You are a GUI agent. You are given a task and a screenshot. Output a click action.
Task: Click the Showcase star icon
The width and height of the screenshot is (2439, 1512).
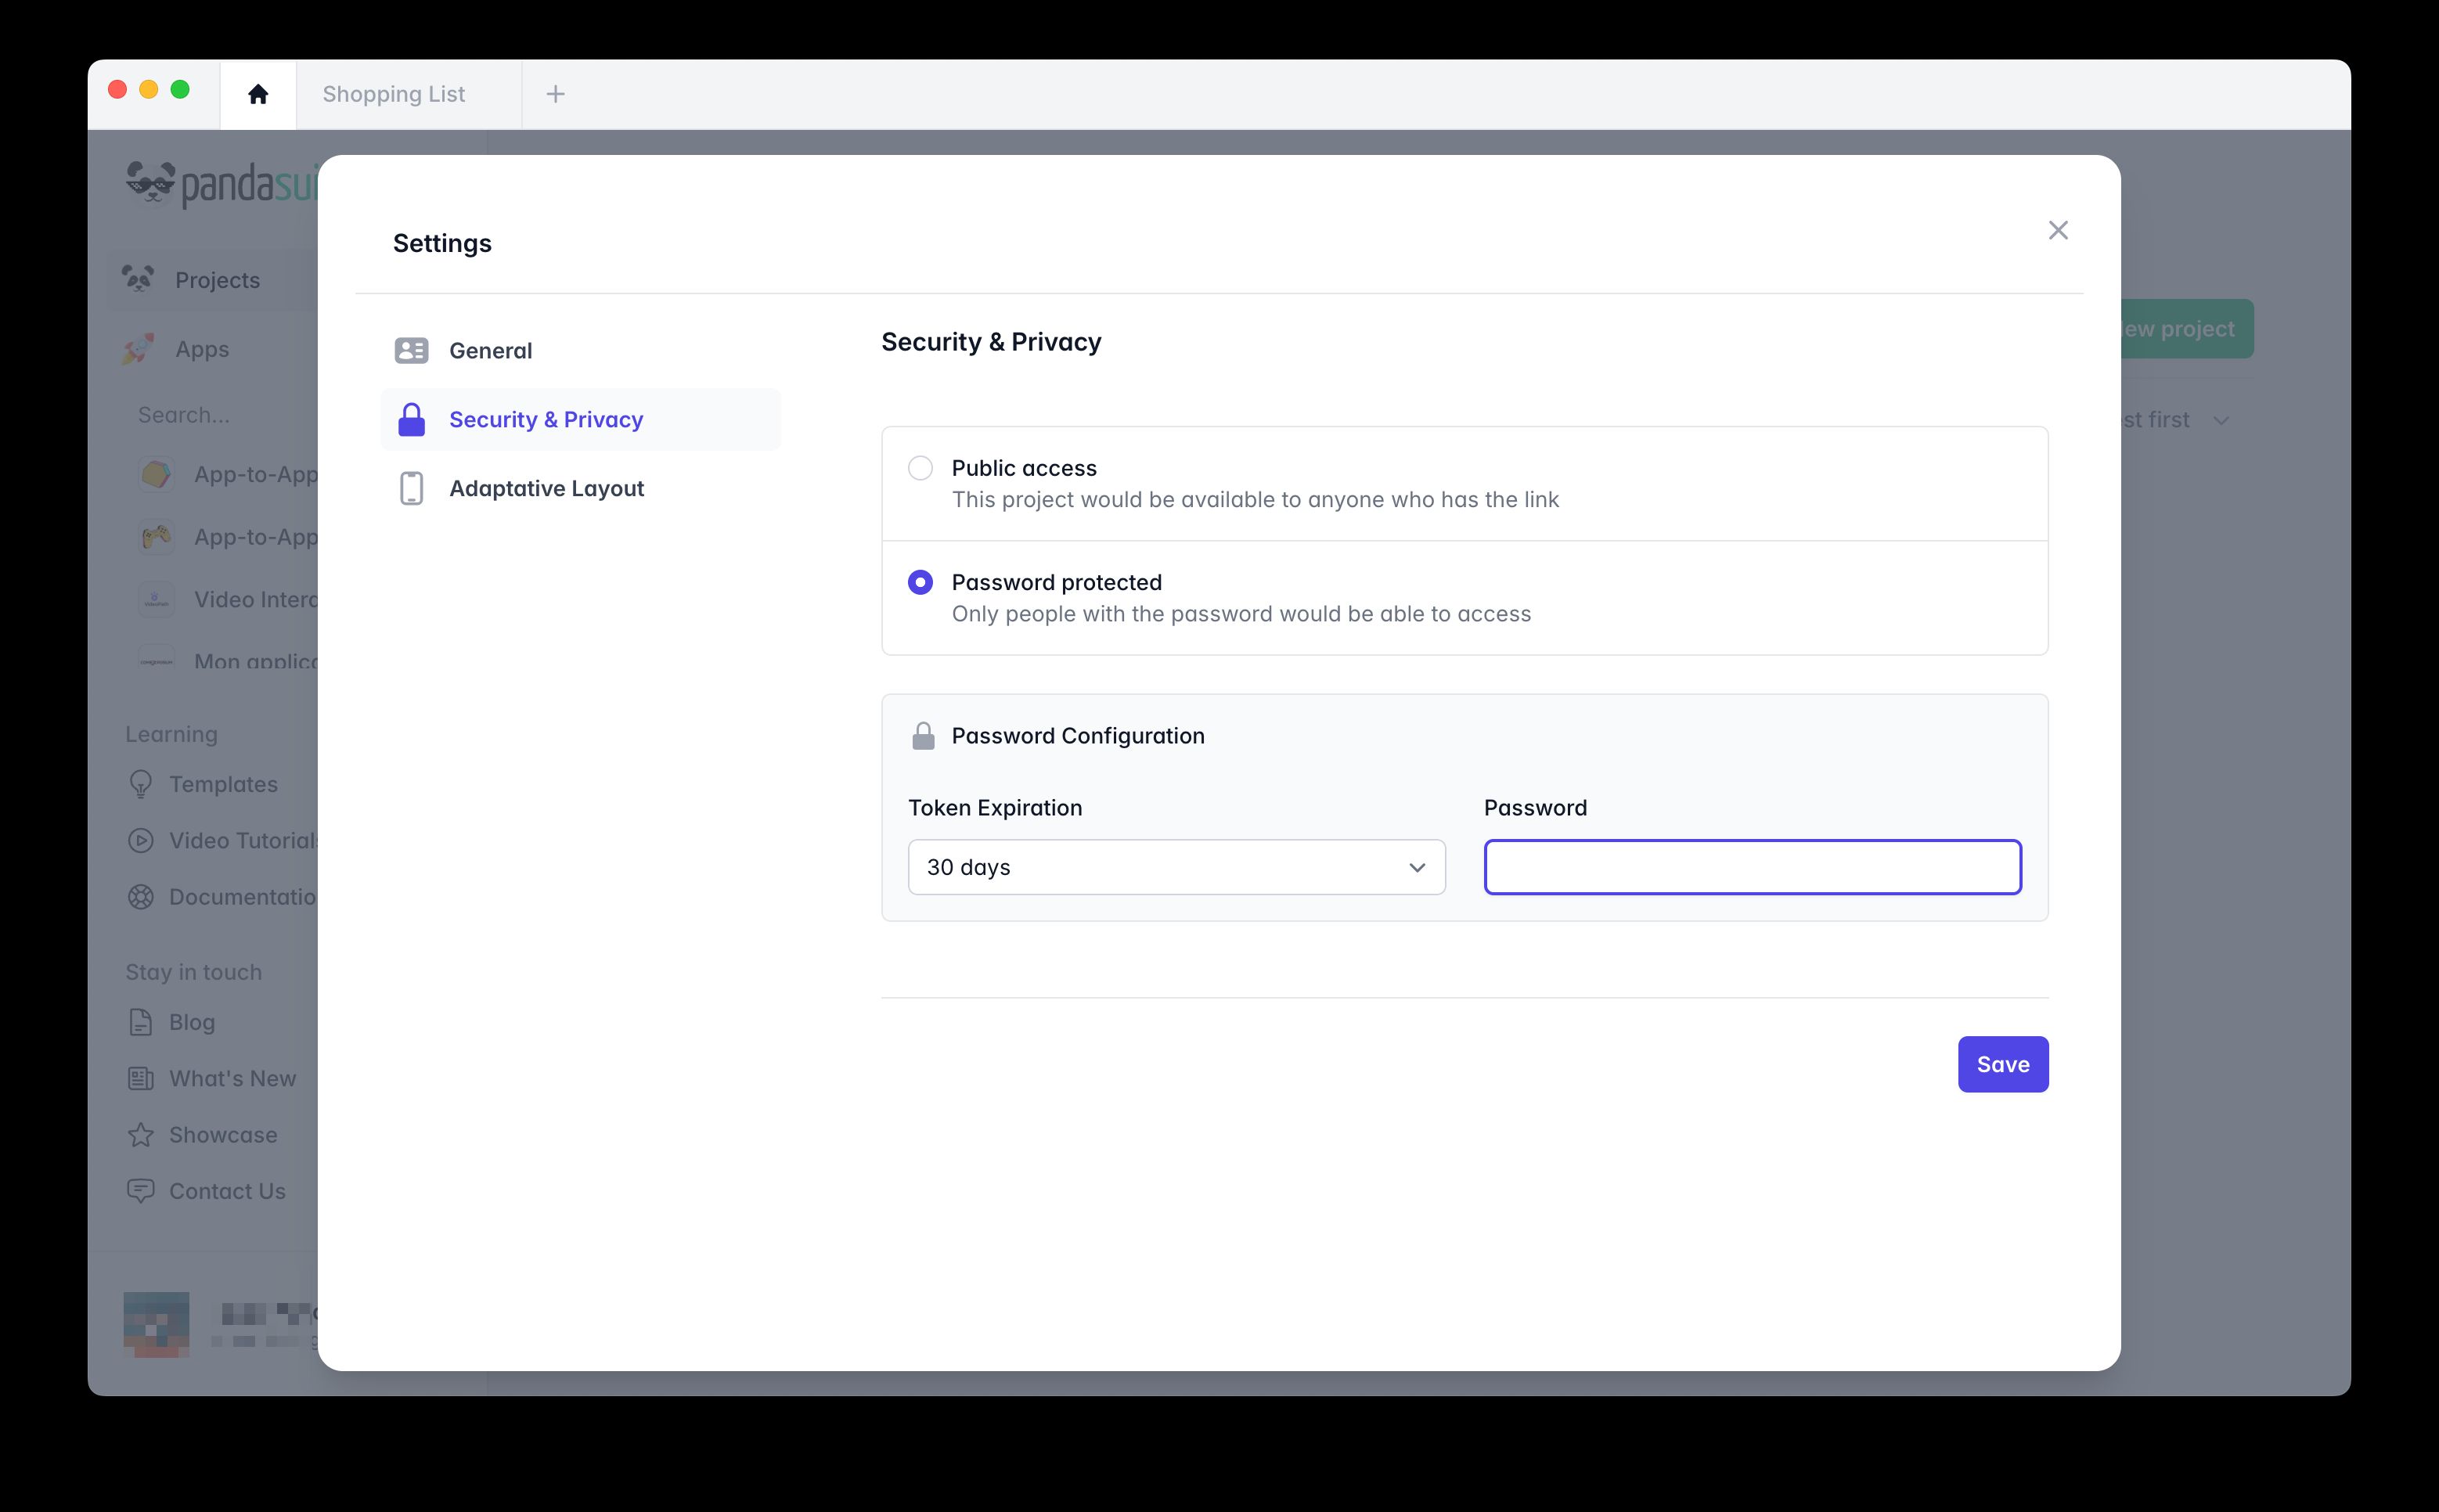(x=141, y=1134)
